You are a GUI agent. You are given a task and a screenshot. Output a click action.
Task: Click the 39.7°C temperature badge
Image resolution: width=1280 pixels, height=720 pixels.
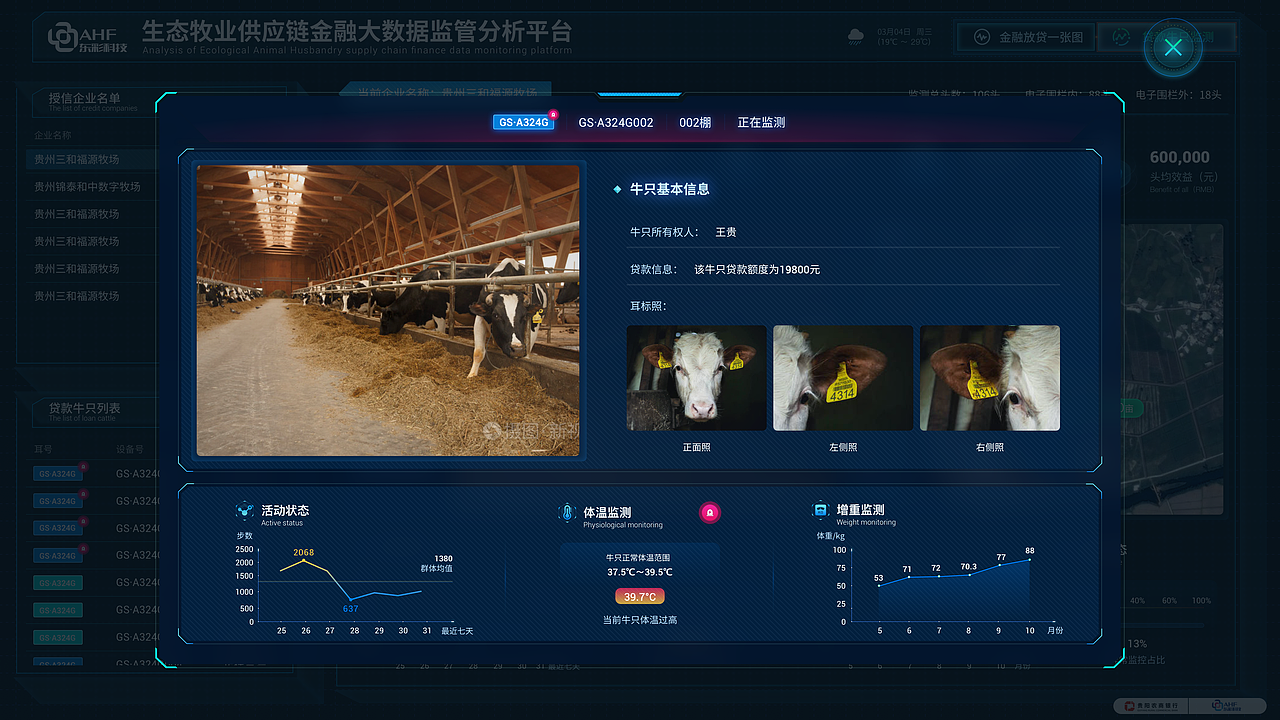640,597
